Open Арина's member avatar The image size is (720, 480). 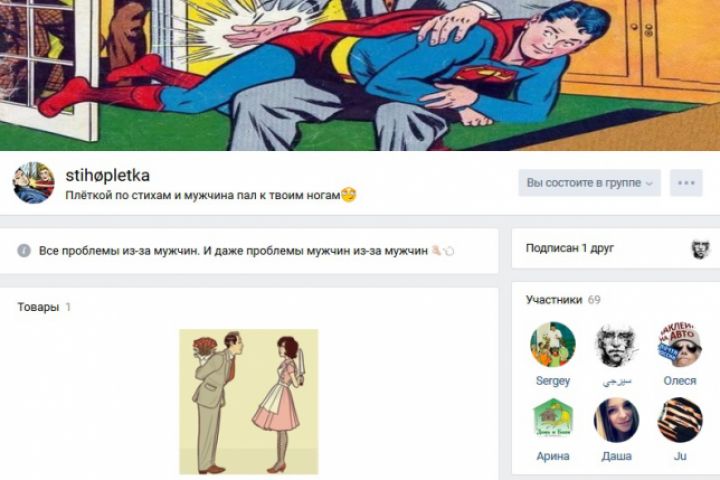[x=553, y=420]
